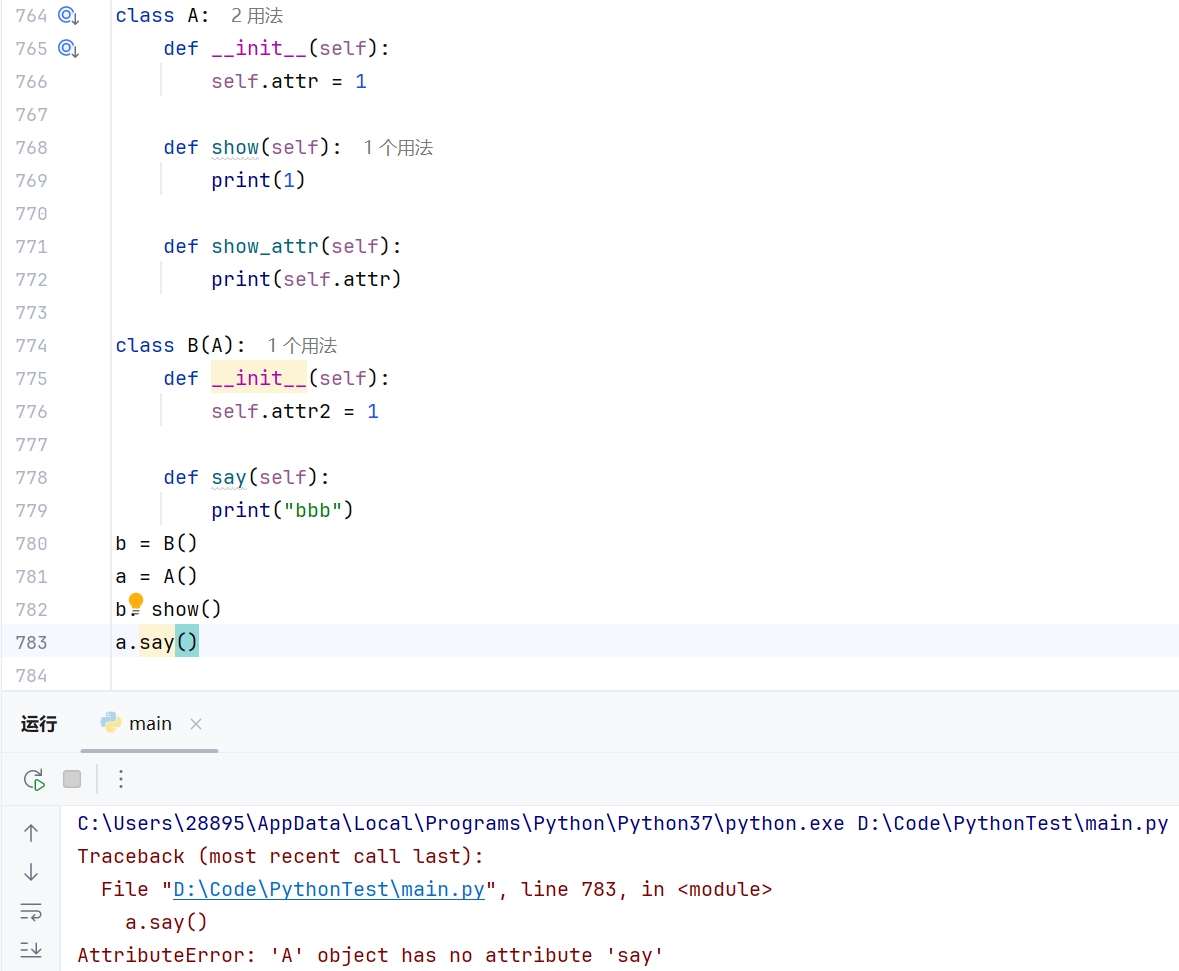Open the run panel more options menu
Image resolution: width=1179 pixels, height=971 pixels.
120,779
